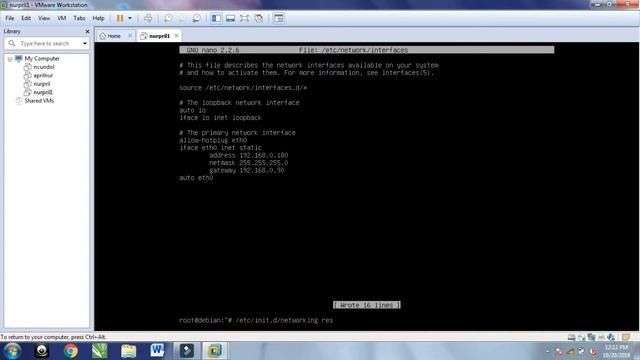Click the thumbnail bar view icon

coord(230,18)
